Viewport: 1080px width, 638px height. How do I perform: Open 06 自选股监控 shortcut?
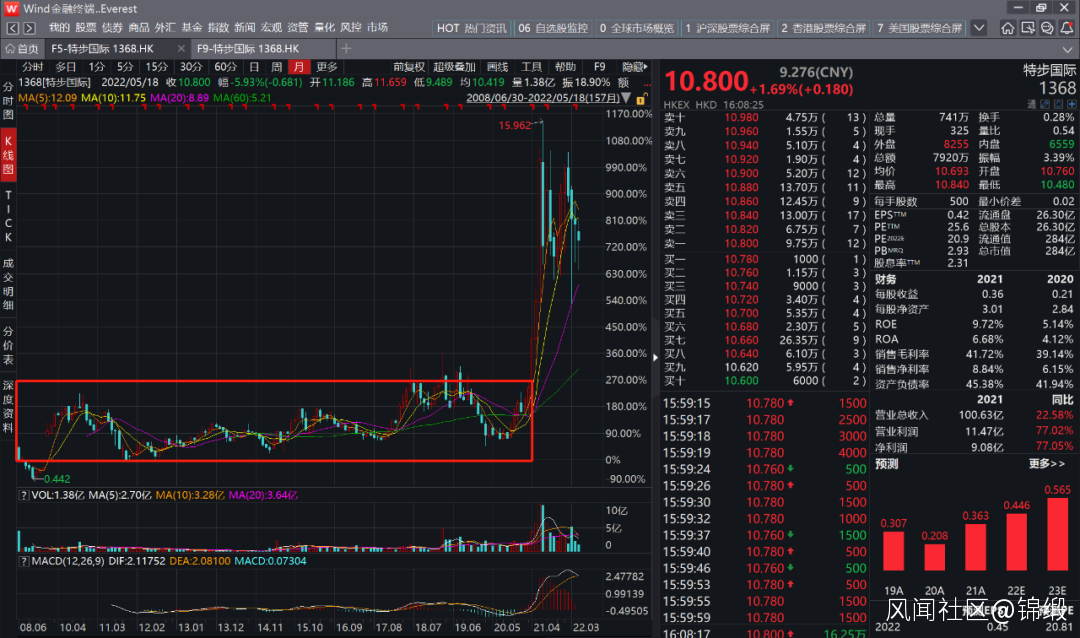(x=554, y=28)
